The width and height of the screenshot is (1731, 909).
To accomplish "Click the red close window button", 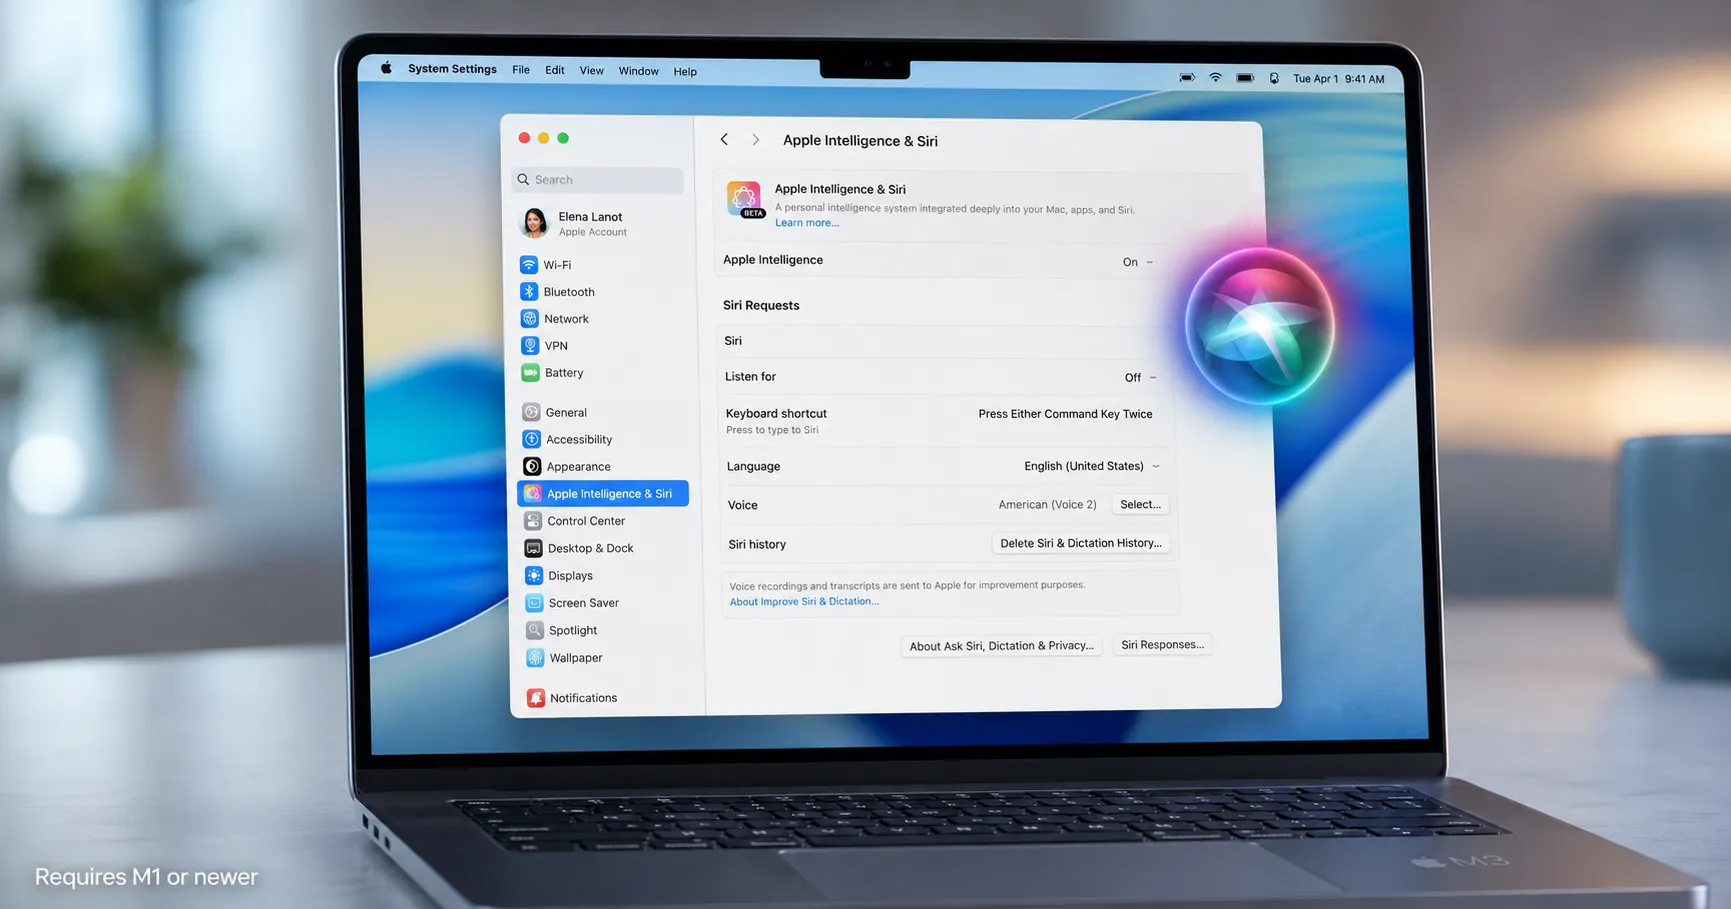I will pyautogui.click(x=524, y=138).
